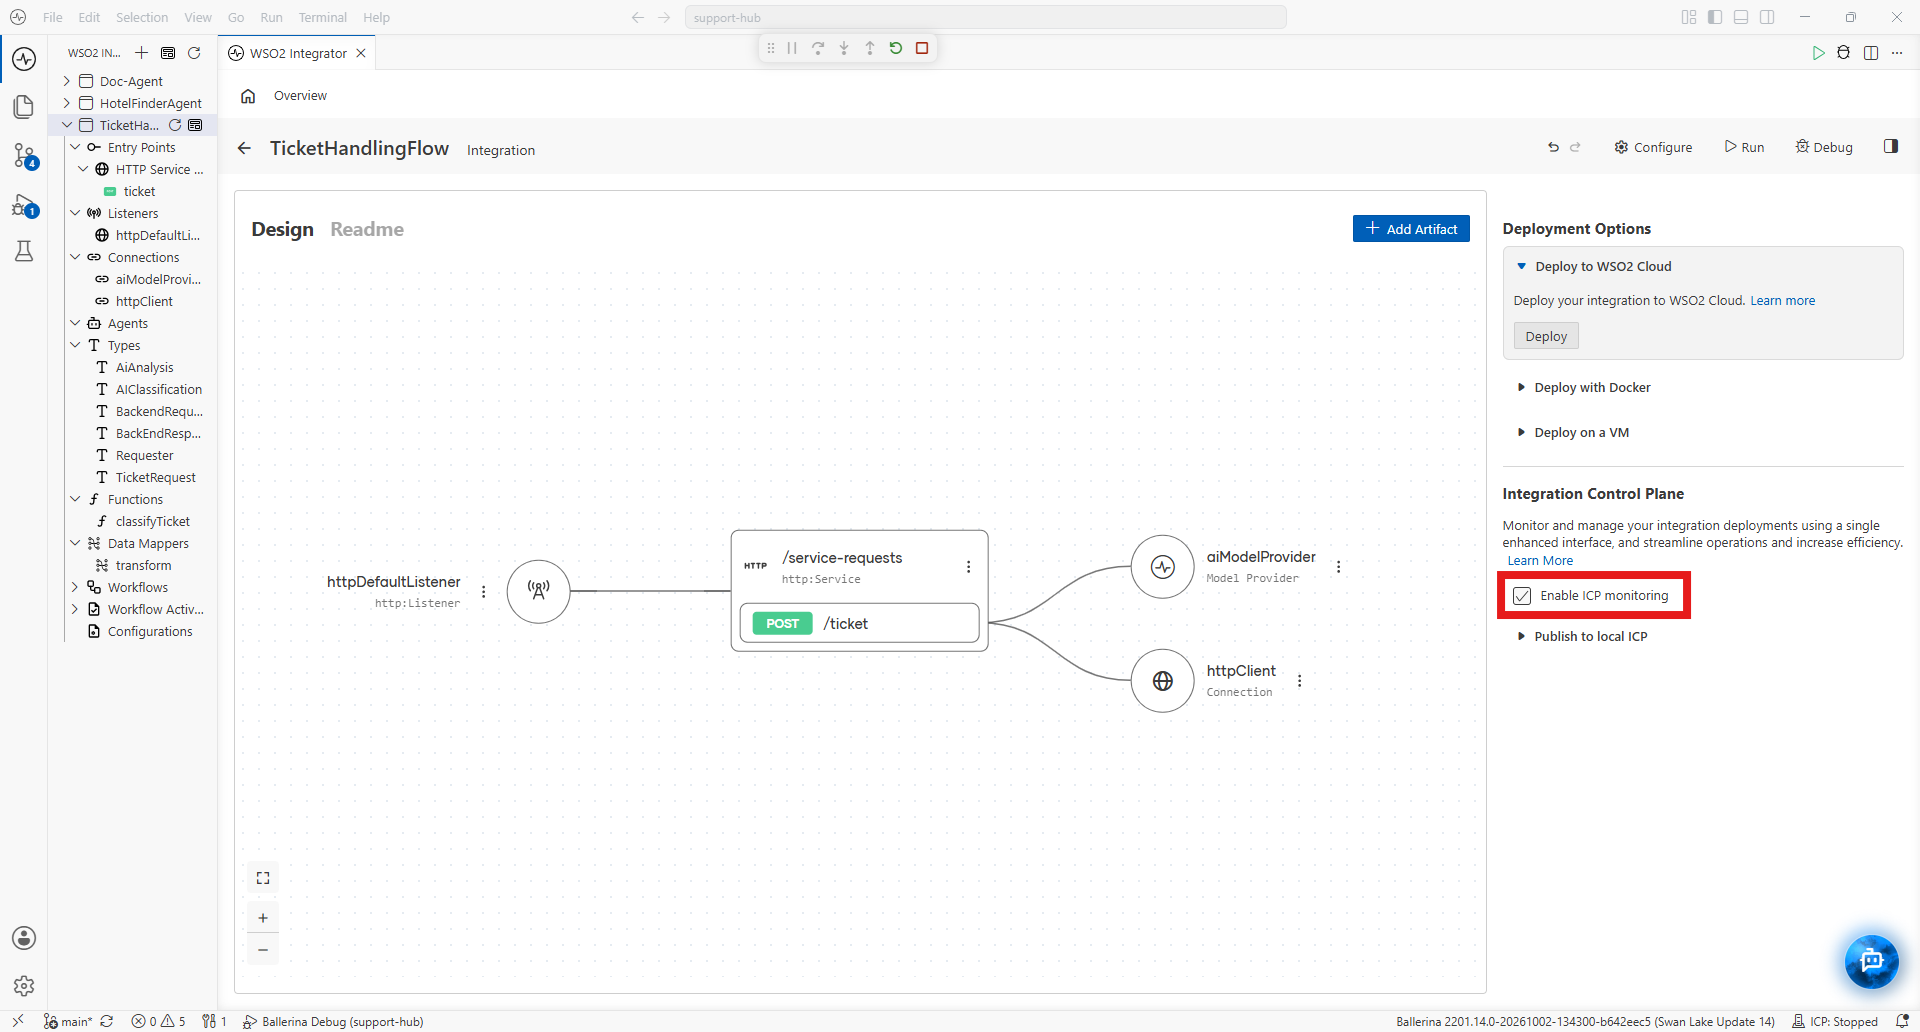
Task: Click the restart debug session icon
Action: click(896, 48)
